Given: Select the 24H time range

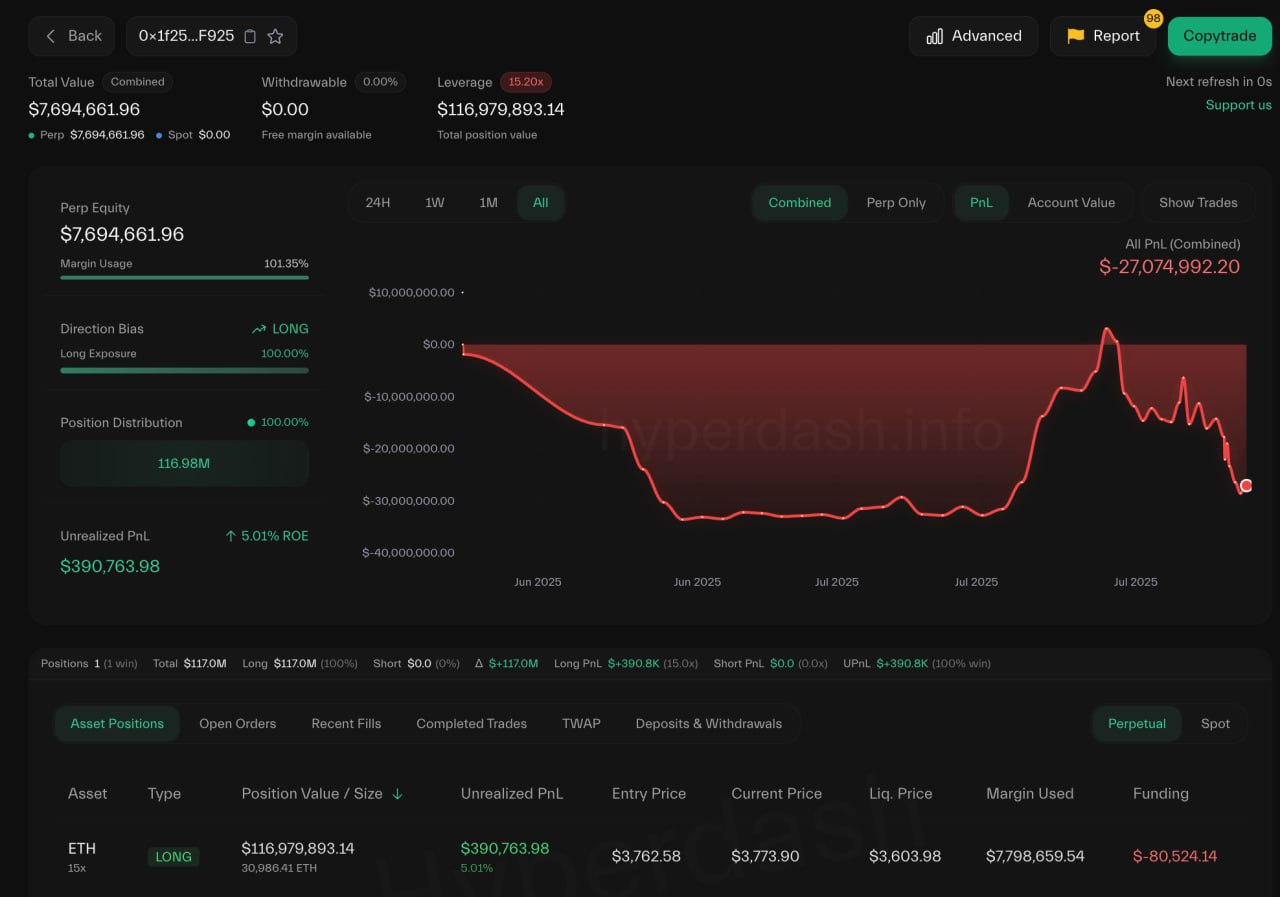Looking at the screenshot, I should point(378,202).
